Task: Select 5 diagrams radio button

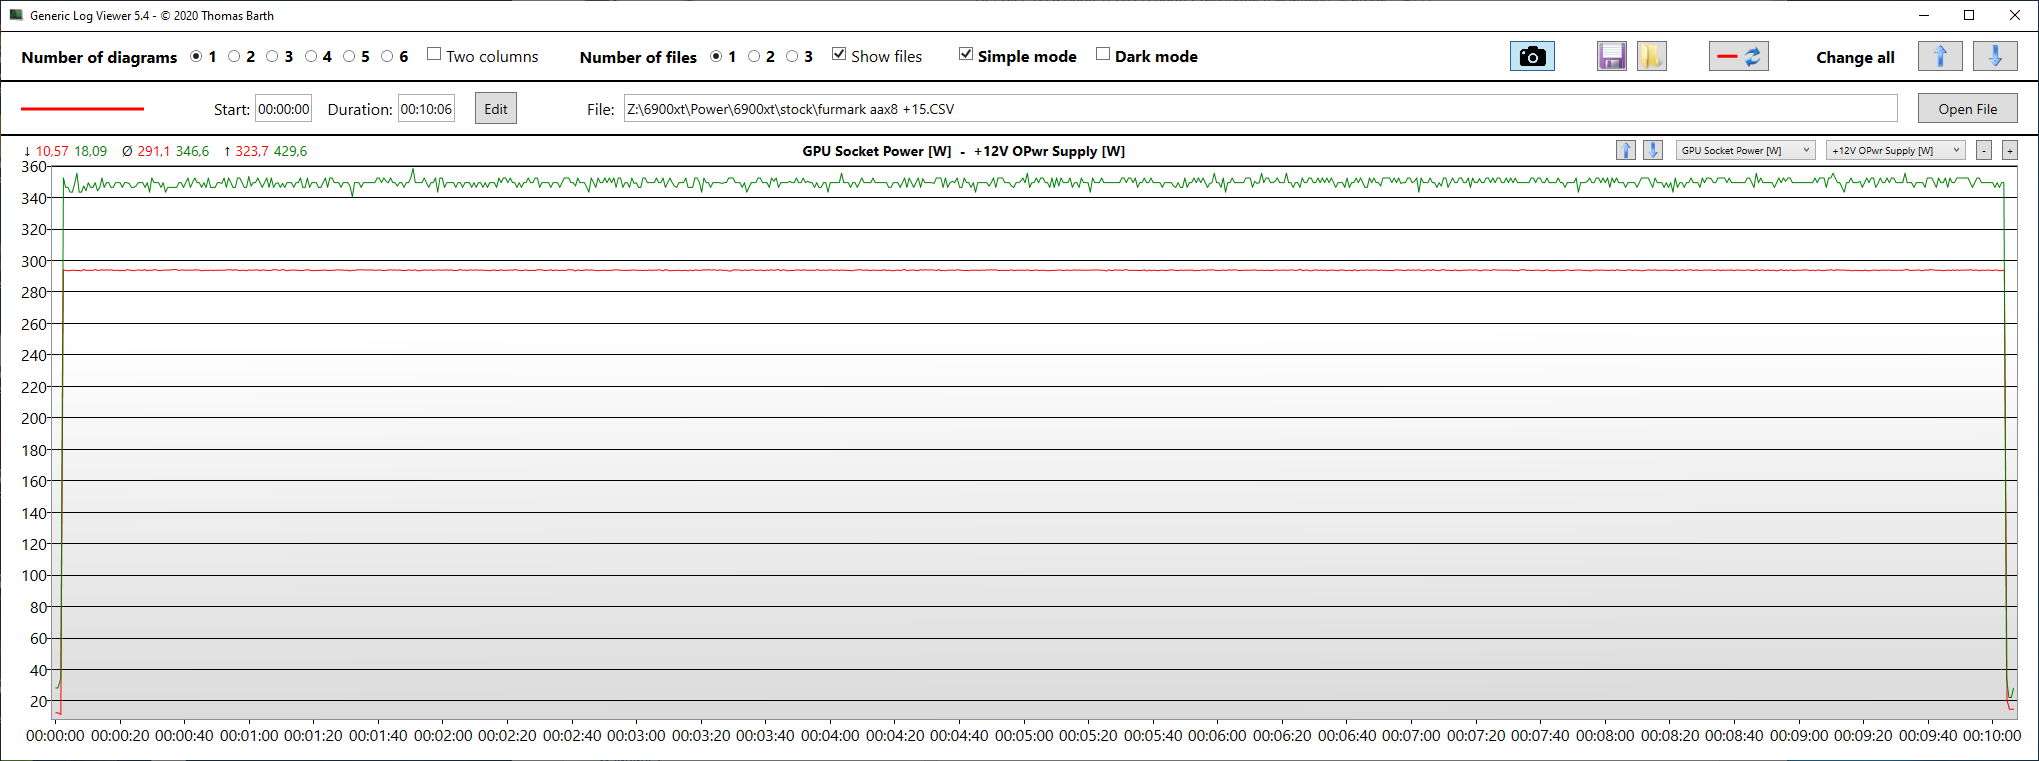Action: pyautogui.click(x=349, y=56)
